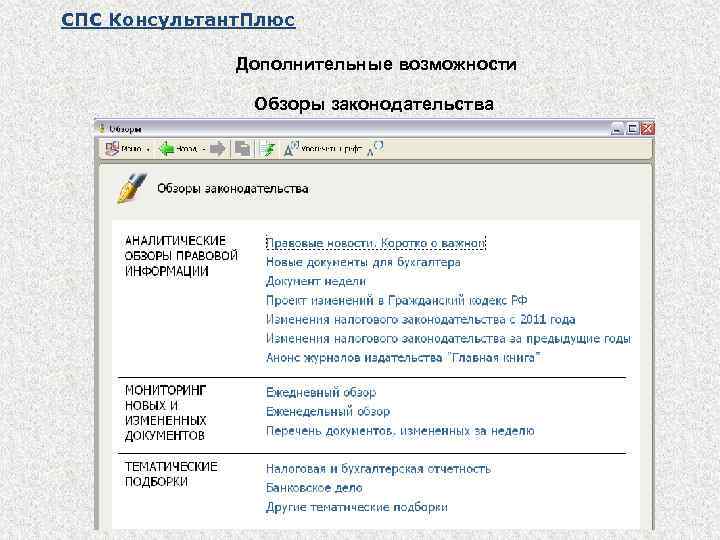
Task: Click the copy pages toolbar icon
Action: [x=242, y=149]
